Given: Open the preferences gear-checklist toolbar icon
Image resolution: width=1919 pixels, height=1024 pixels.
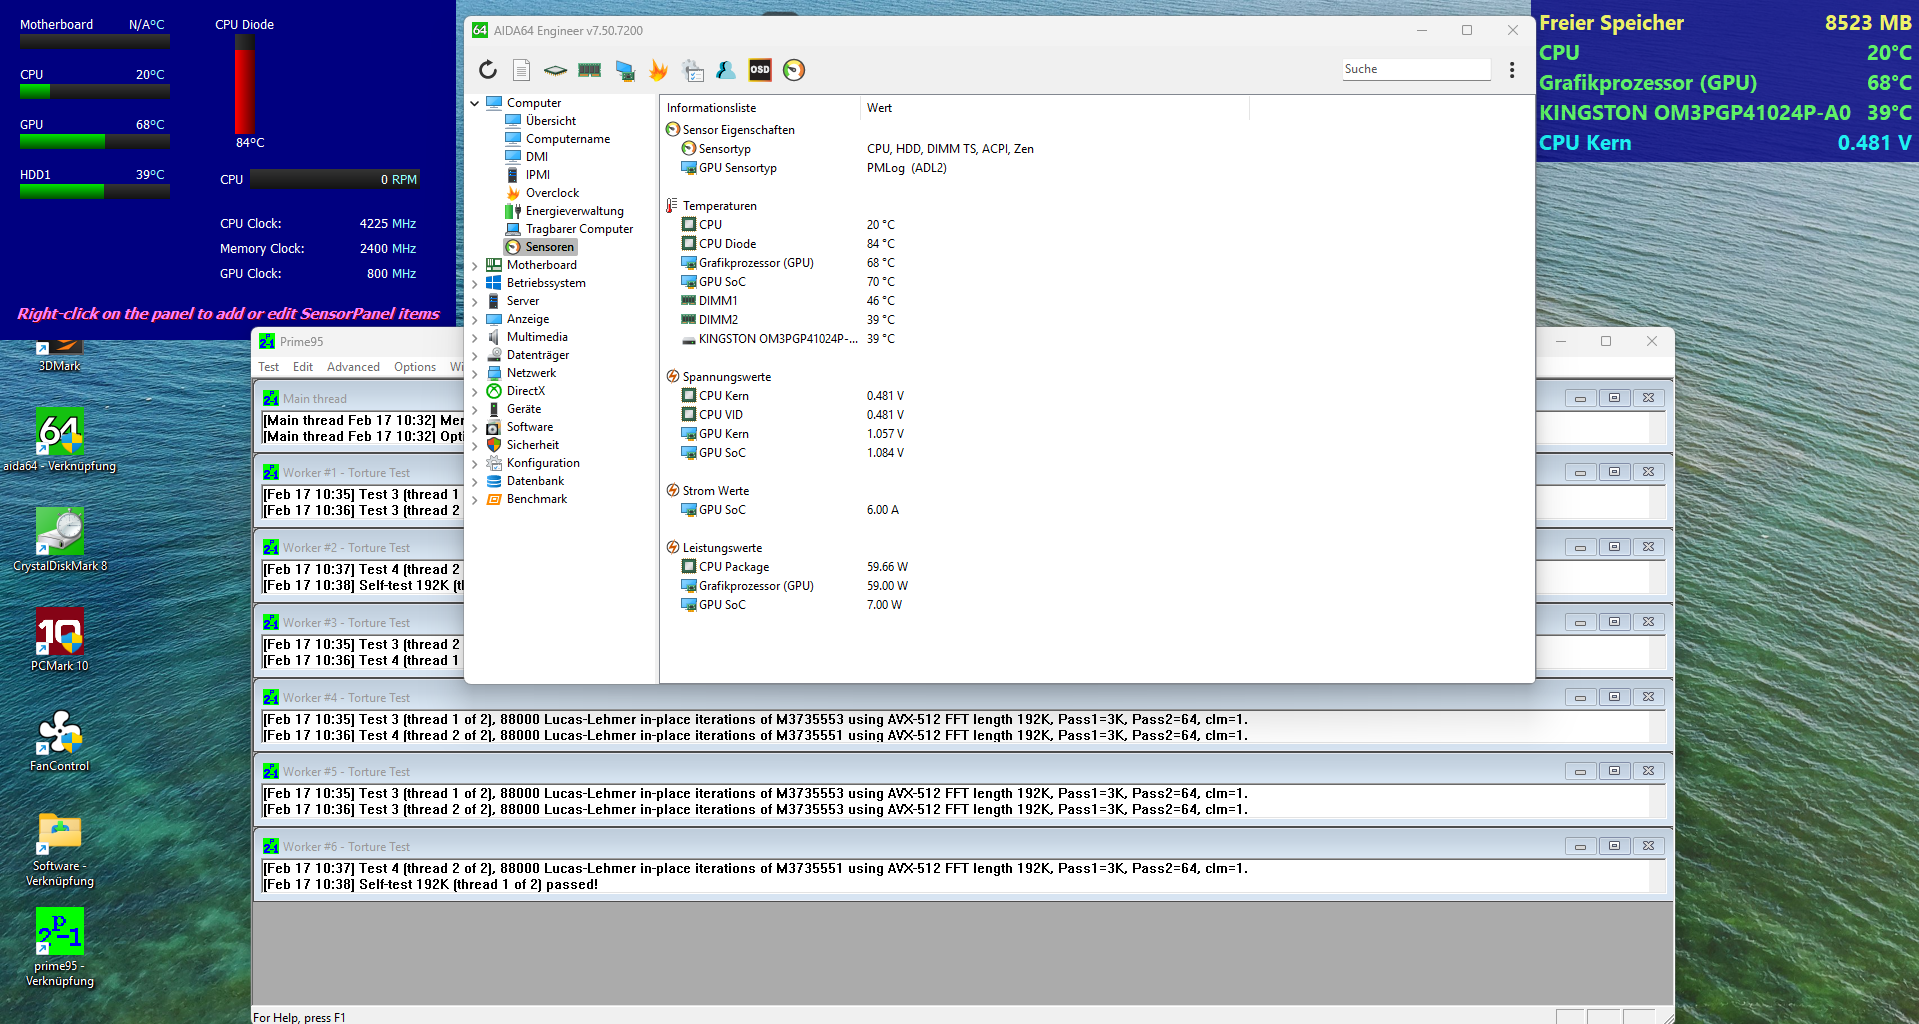Looking at the screenshot, I should [x=693, y=70].
